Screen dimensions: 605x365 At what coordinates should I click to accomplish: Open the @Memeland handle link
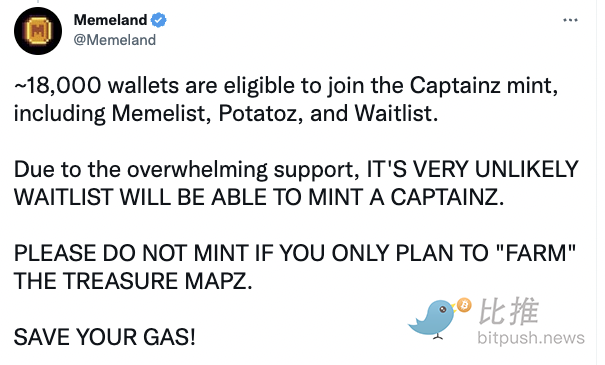[115, 40]
